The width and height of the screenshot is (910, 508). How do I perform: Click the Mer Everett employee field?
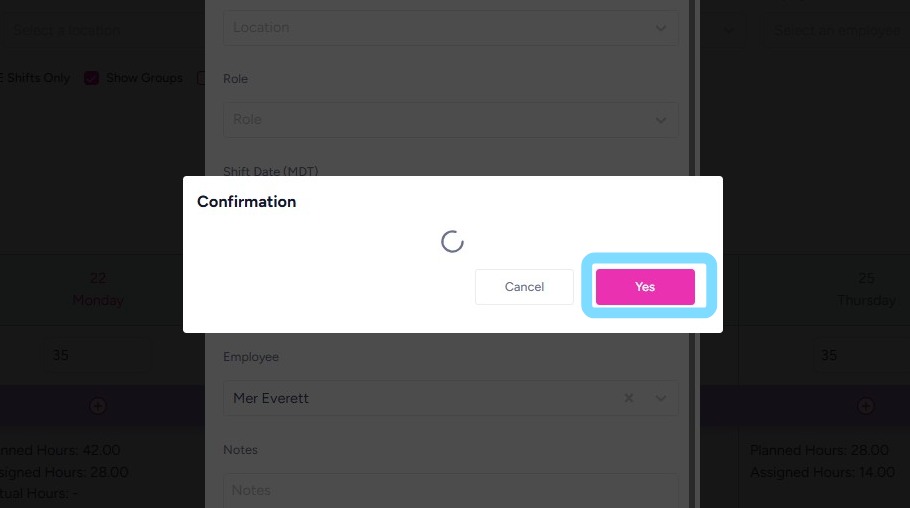[420, 398]
